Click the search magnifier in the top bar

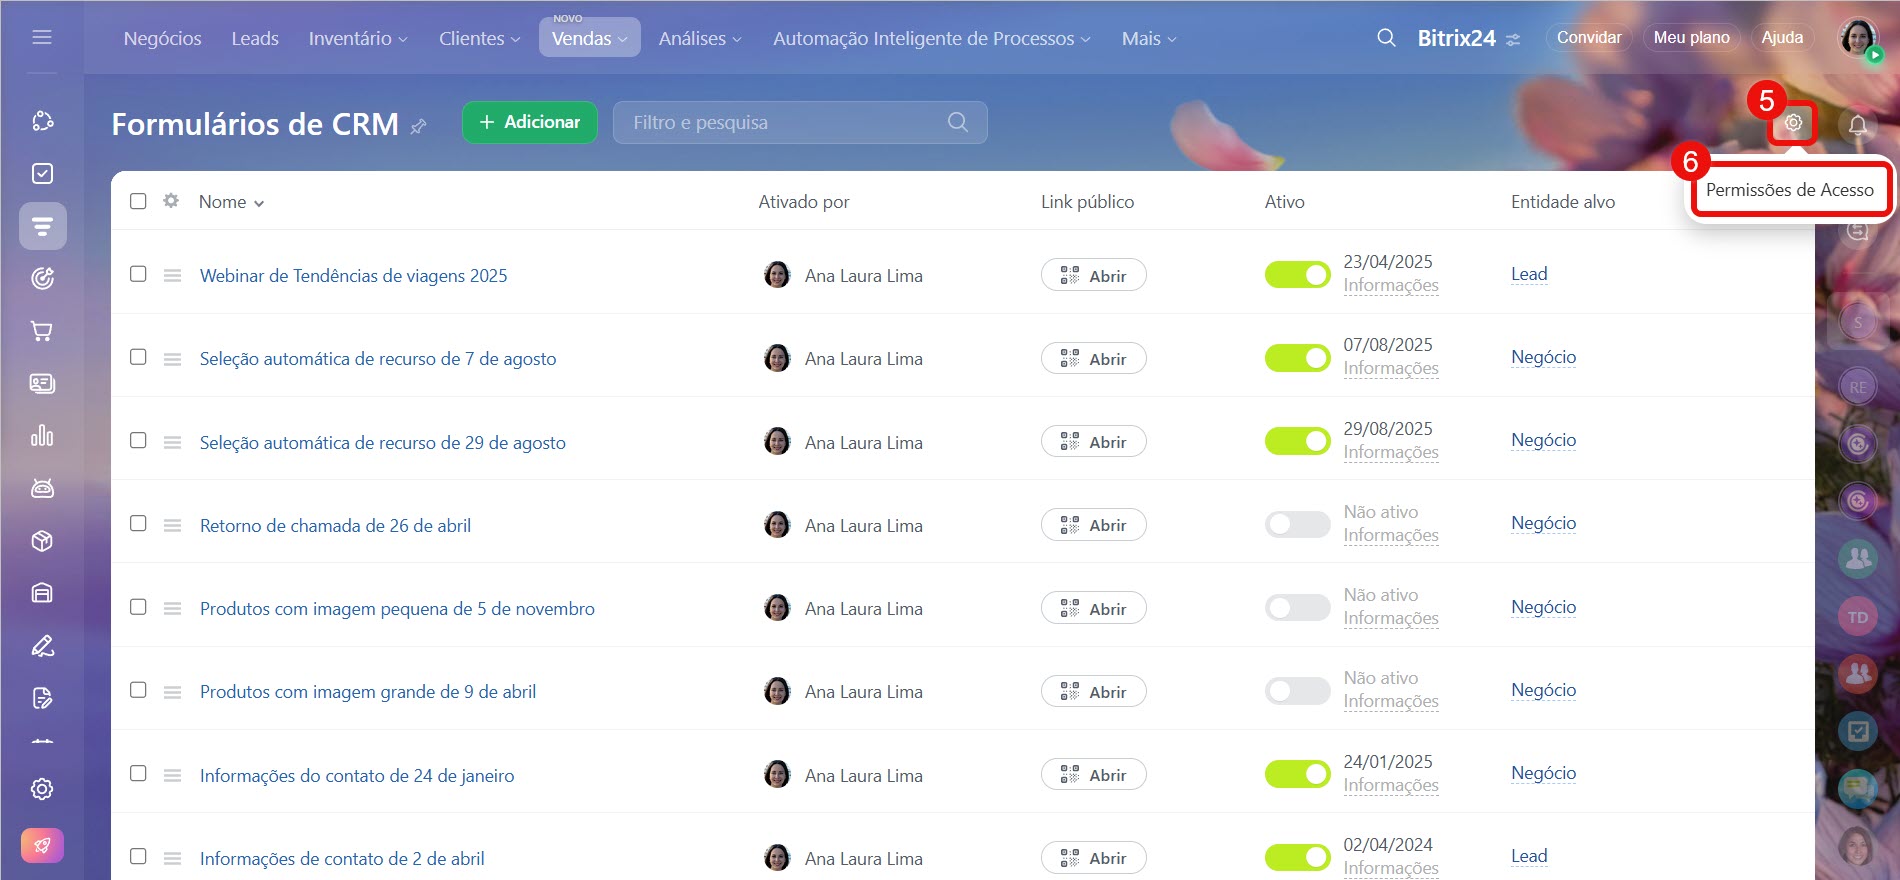click(1386, 38)
